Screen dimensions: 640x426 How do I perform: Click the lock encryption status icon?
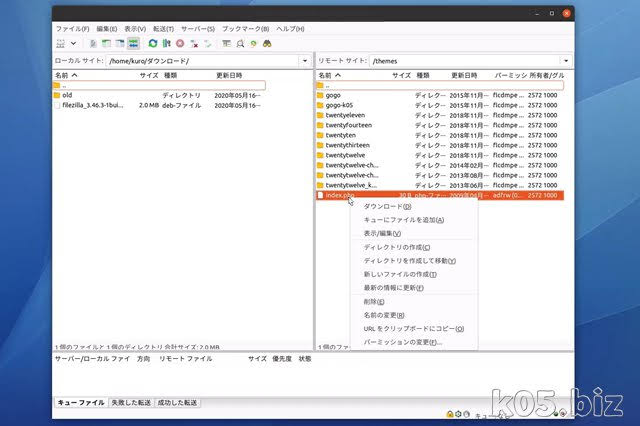pyautogui.click(x=450, y=414)
